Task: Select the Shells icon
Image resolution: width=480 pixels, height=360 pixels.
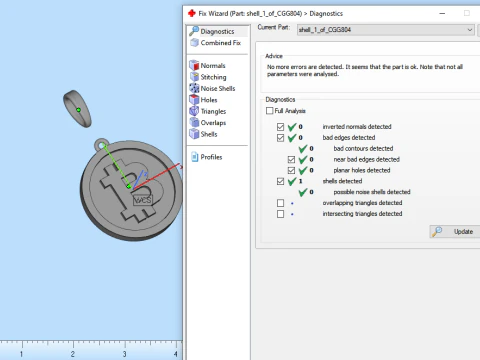Action: click(194, 134)
